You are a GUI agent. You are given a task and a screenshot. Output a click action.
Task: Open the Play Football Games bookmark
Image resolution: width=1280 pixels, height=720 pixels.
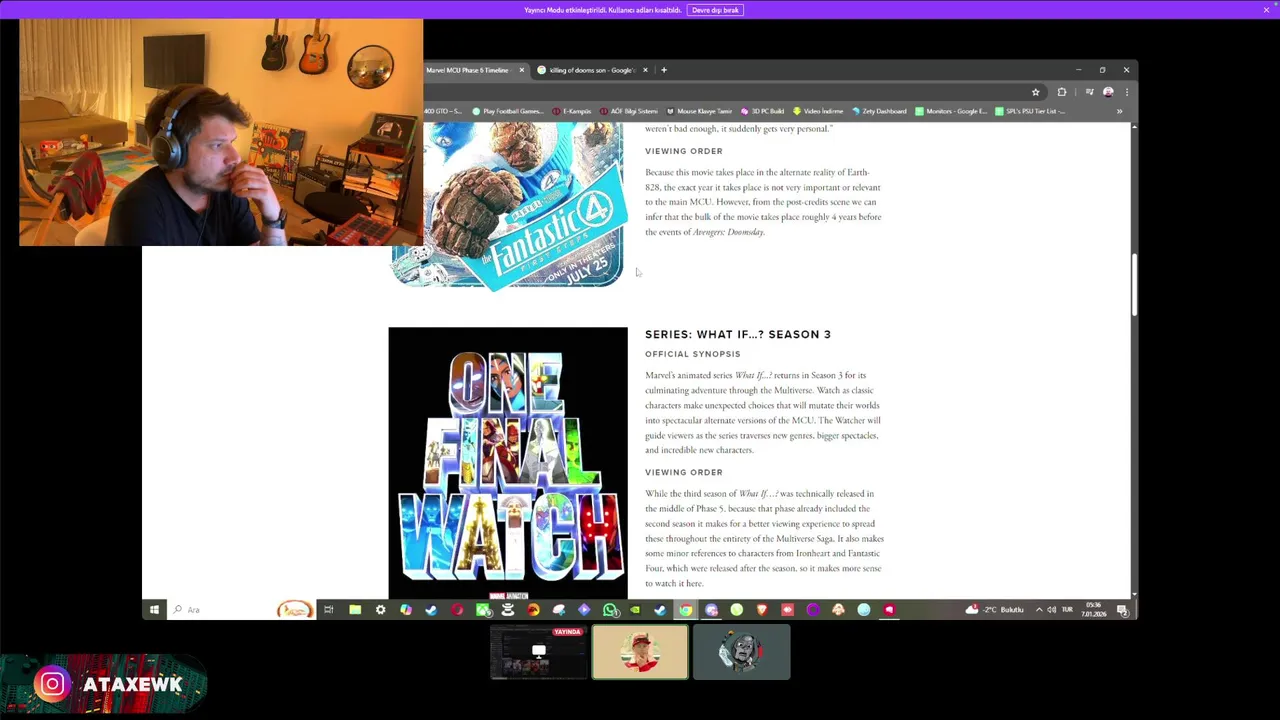click(x=508, y=111)
